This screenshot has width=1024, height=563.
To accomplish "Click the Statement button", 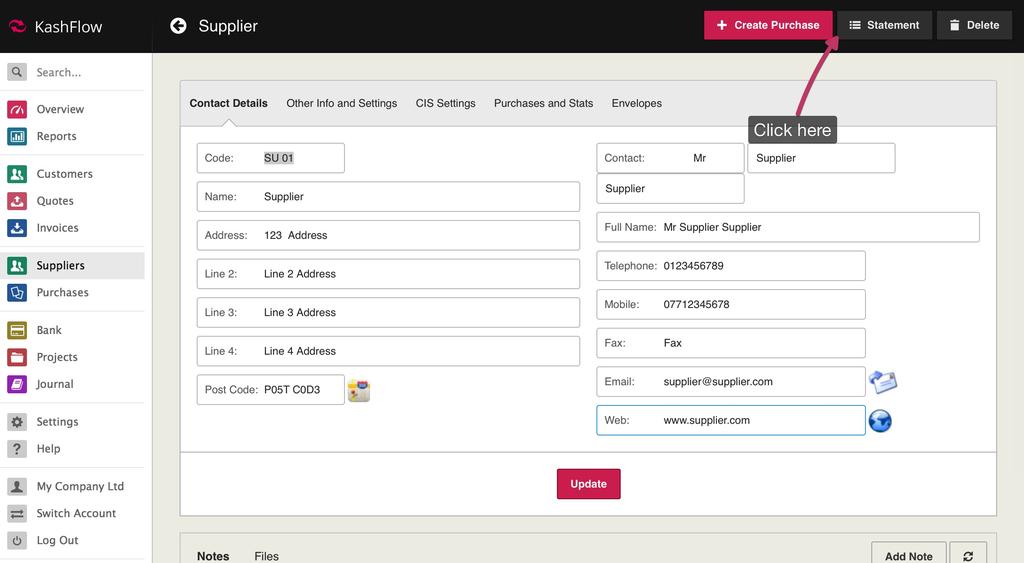I will point(884,25).
